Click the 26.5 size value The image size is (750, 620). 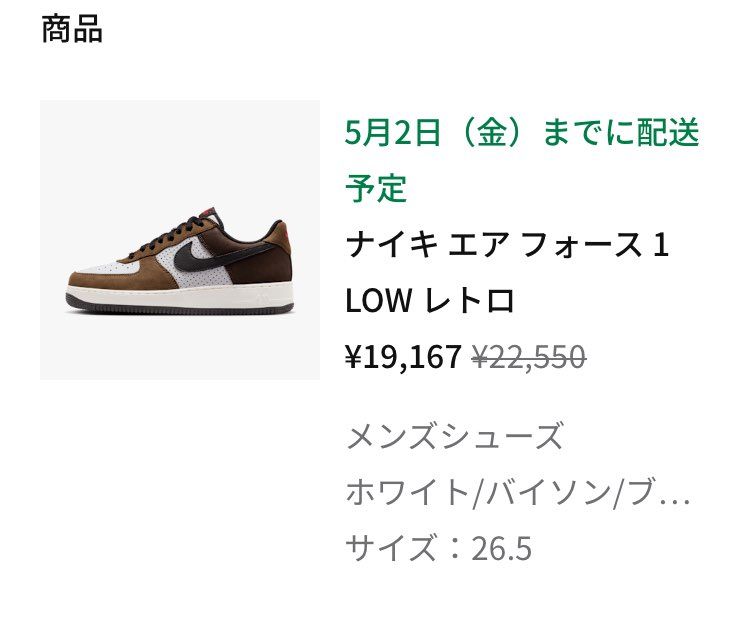point(502,549)
